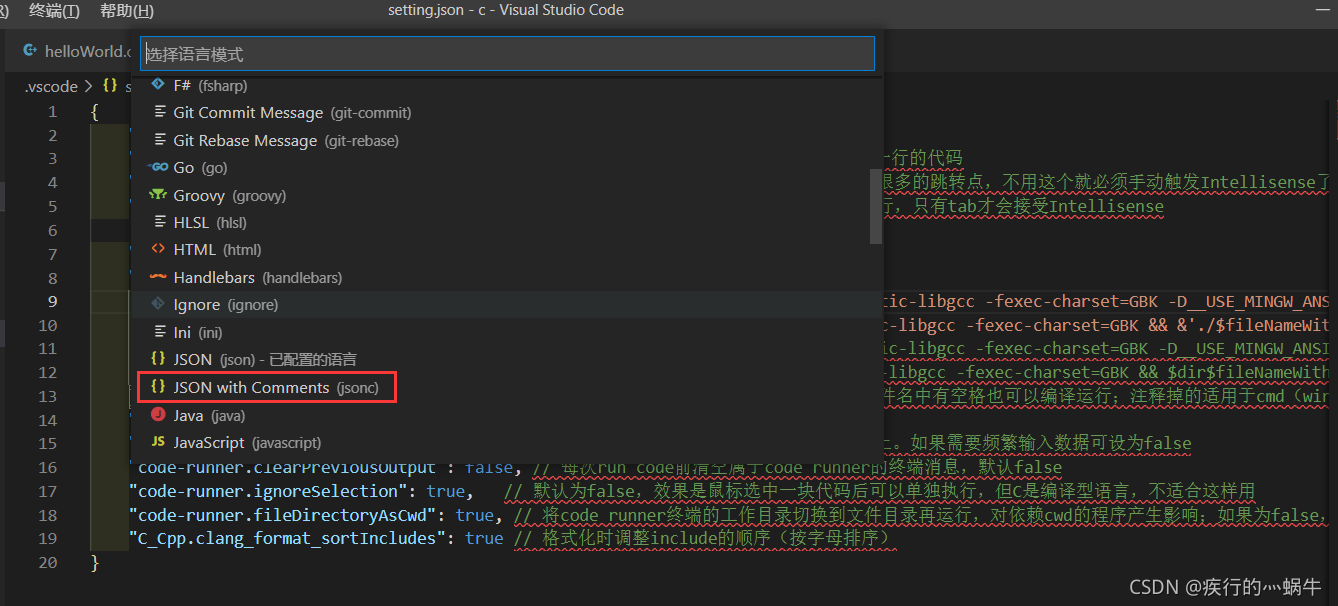Click line number 20 in gutter
This screenshot has width=1338, height=606.
(x=47, y=563)
